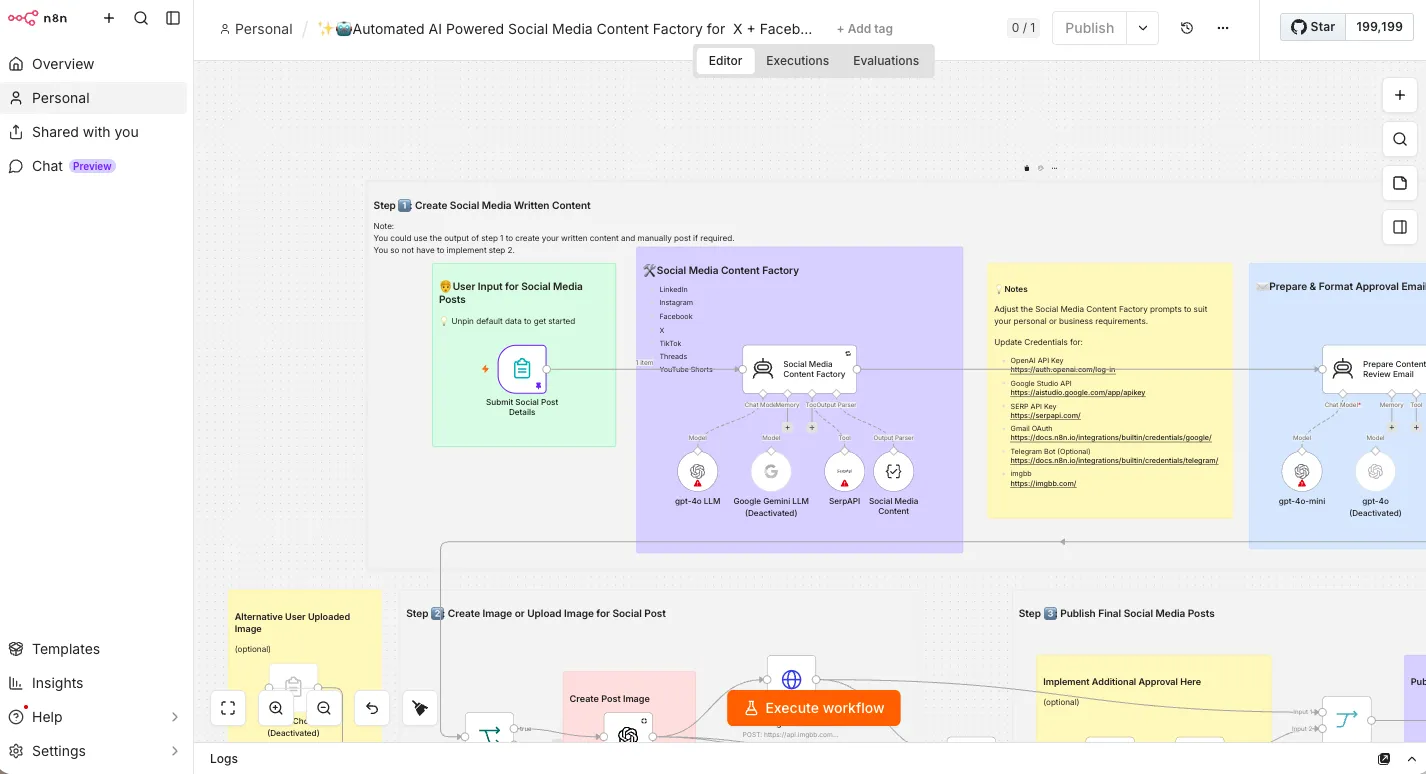Select the SerpAPI tool node

[x=844, y=471]
